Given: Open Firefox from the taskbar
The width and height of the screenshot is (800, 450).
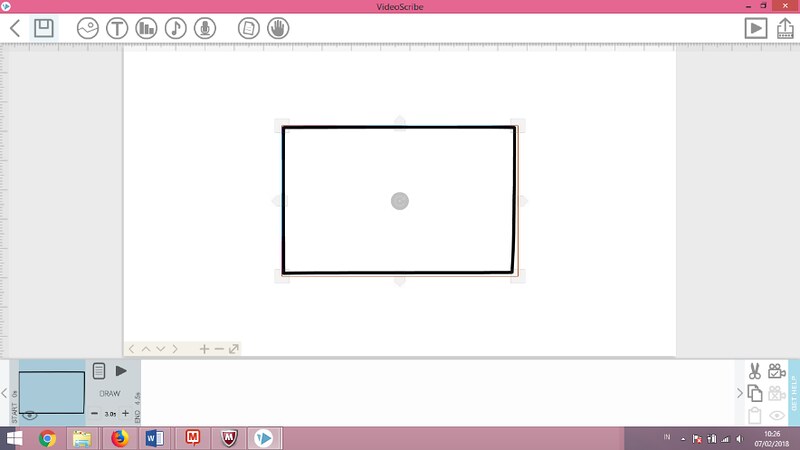Looking at the screenshot, I should click(119, 438).
